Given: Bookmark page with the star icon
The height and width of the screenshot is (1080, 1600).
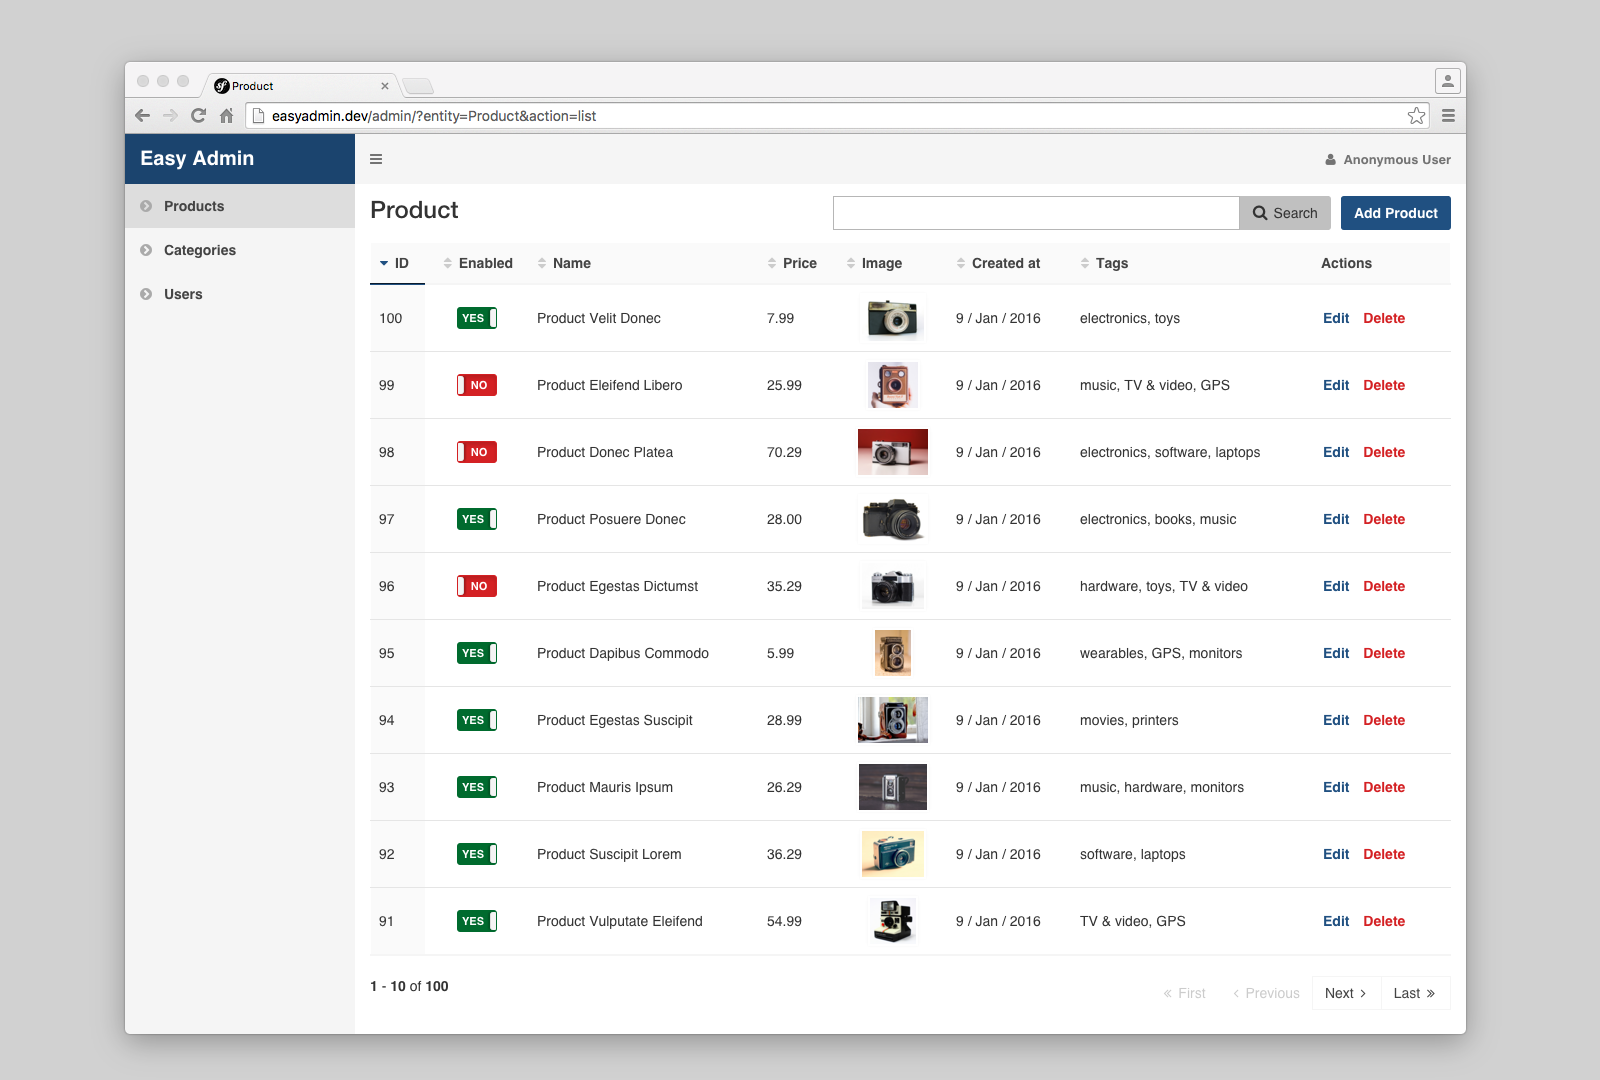Looking at the screenshot, I should tap(1416, 116).
